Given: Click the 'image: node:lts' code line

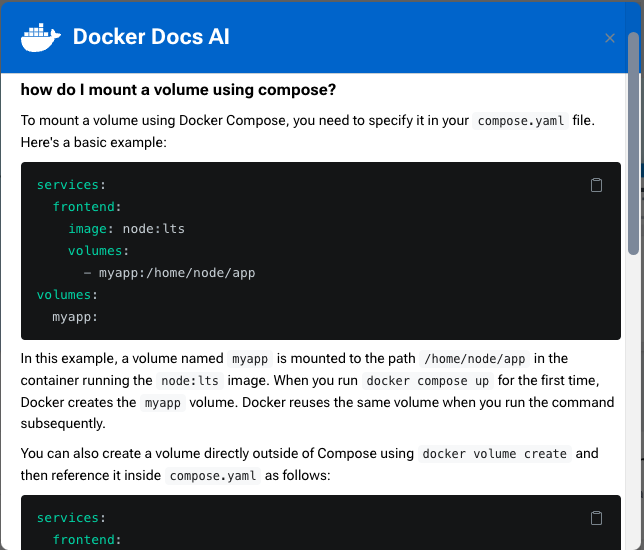Looking at the screenshot, I should (x=126, y=229).
